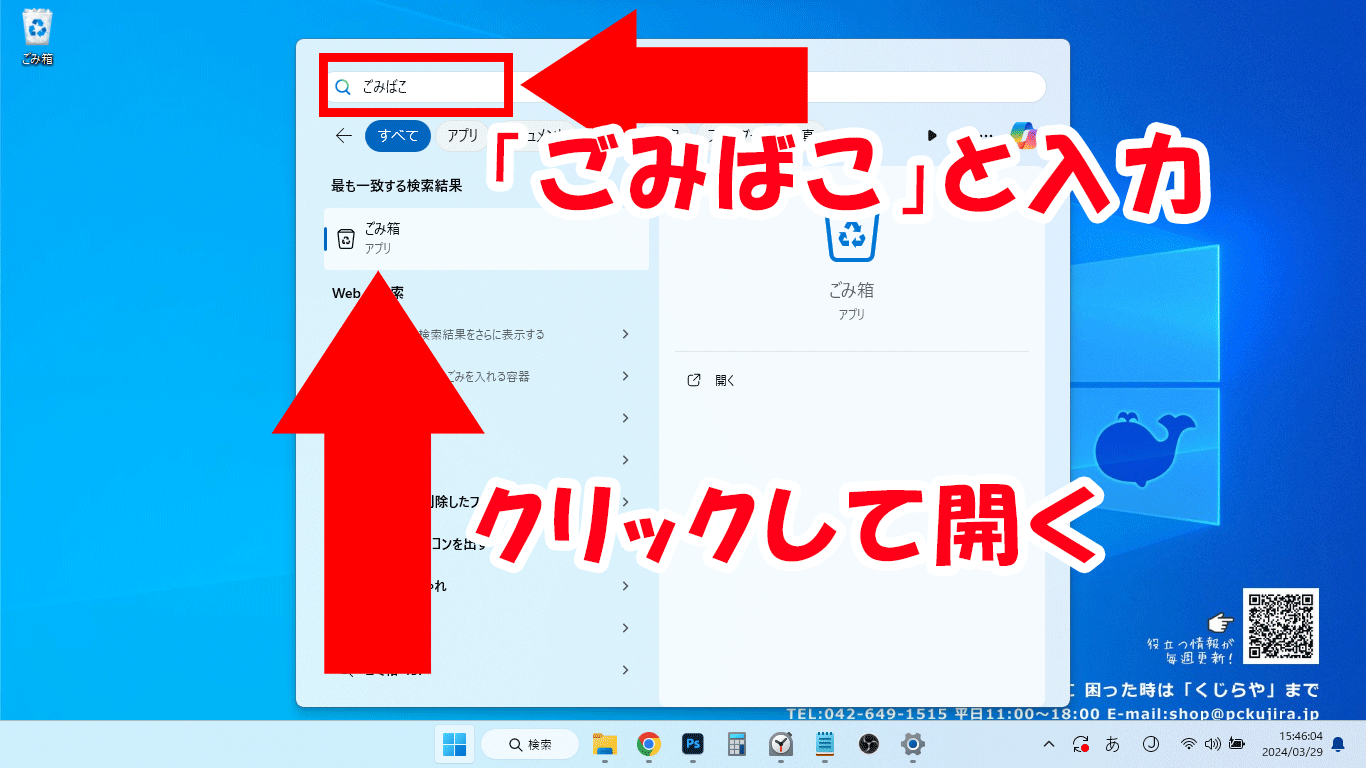Viewport: 1366px width, 768px height.
Task: Open the three-dots more options in the search panel
Action: coord(988,135)
